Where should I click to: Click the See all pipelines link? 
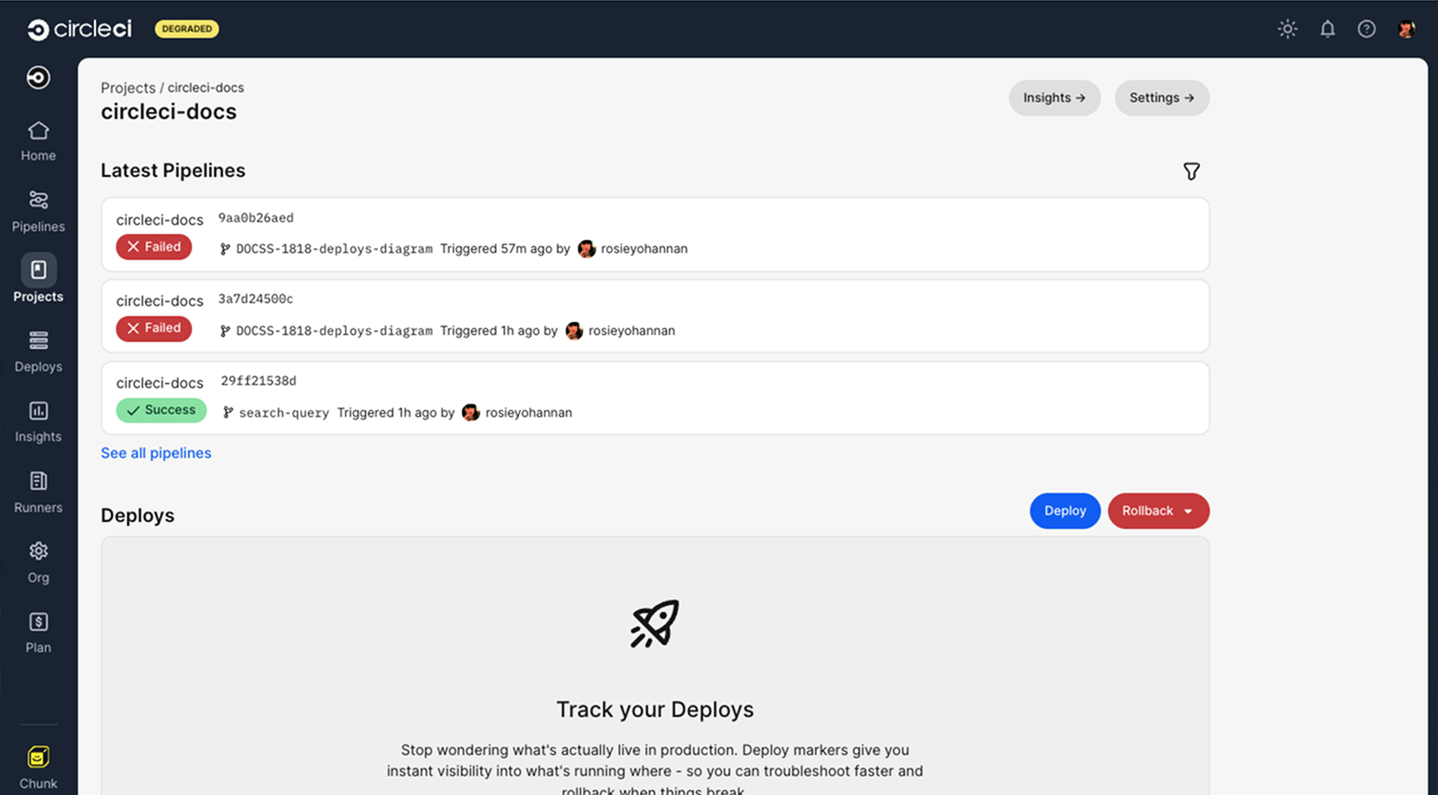point(155,452)
